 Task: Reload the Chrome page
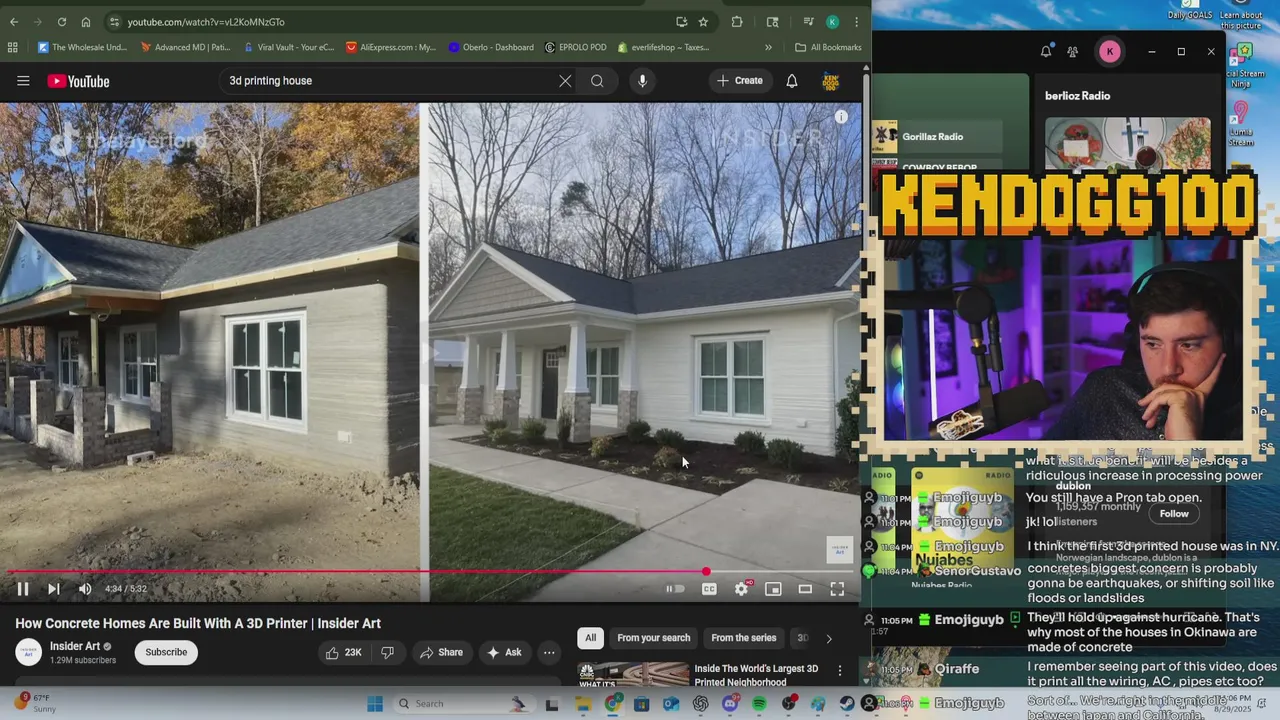click(x=62, y=22)
